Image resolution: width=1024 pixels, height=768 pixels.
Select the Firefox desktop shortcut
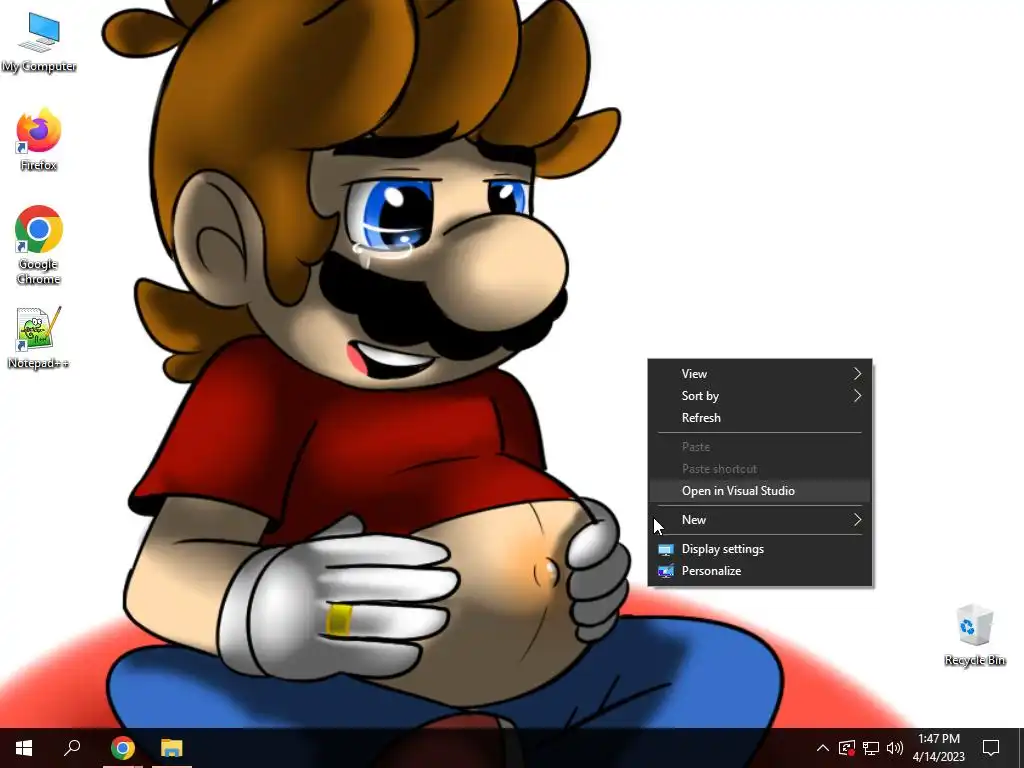point(39,140)
